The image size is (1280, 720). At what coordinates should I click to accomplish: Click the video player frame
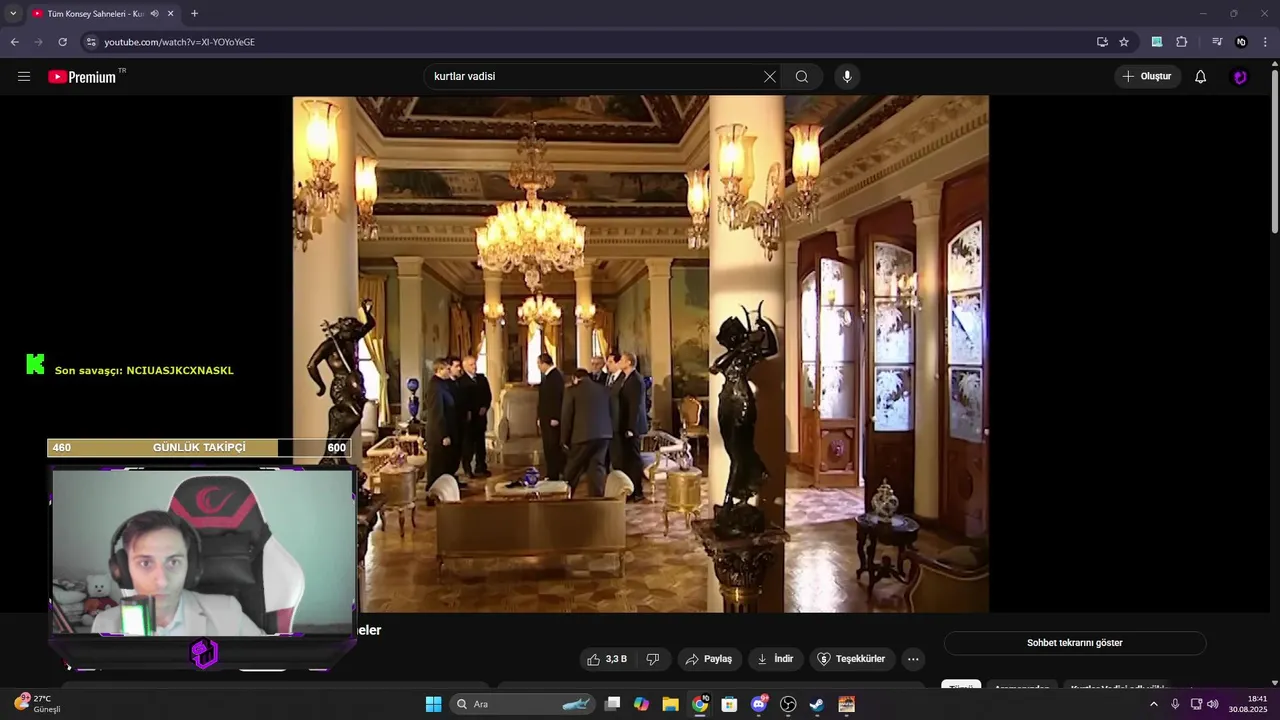point(641,354)
